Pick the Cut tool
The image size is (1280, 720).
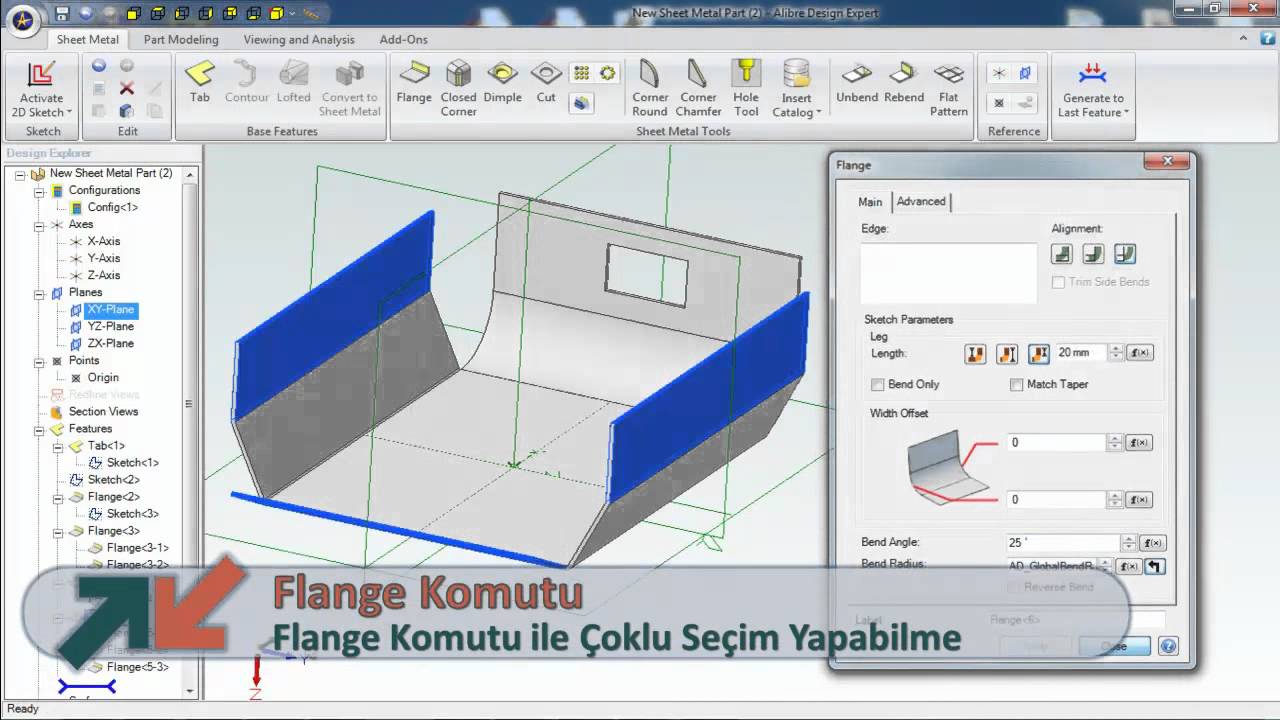tap(546, 82)
